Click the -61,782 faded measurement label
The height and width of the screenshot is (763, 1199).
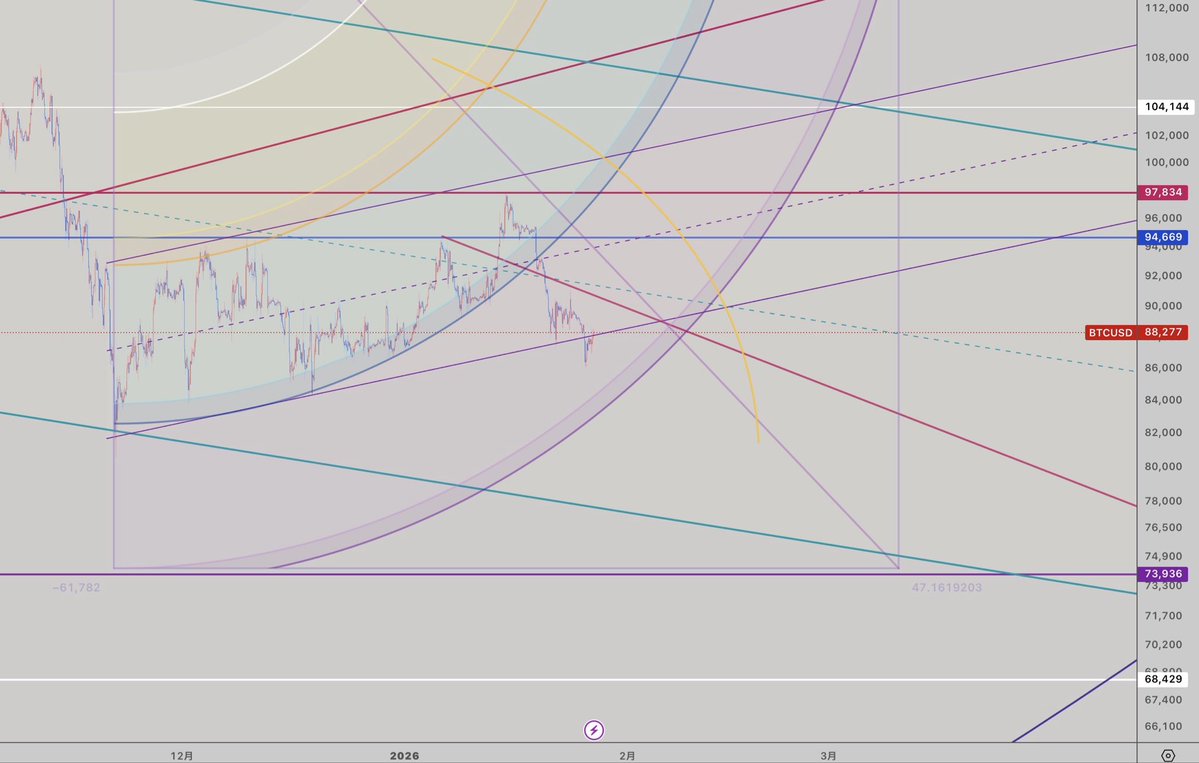click(x=76, y=587)
